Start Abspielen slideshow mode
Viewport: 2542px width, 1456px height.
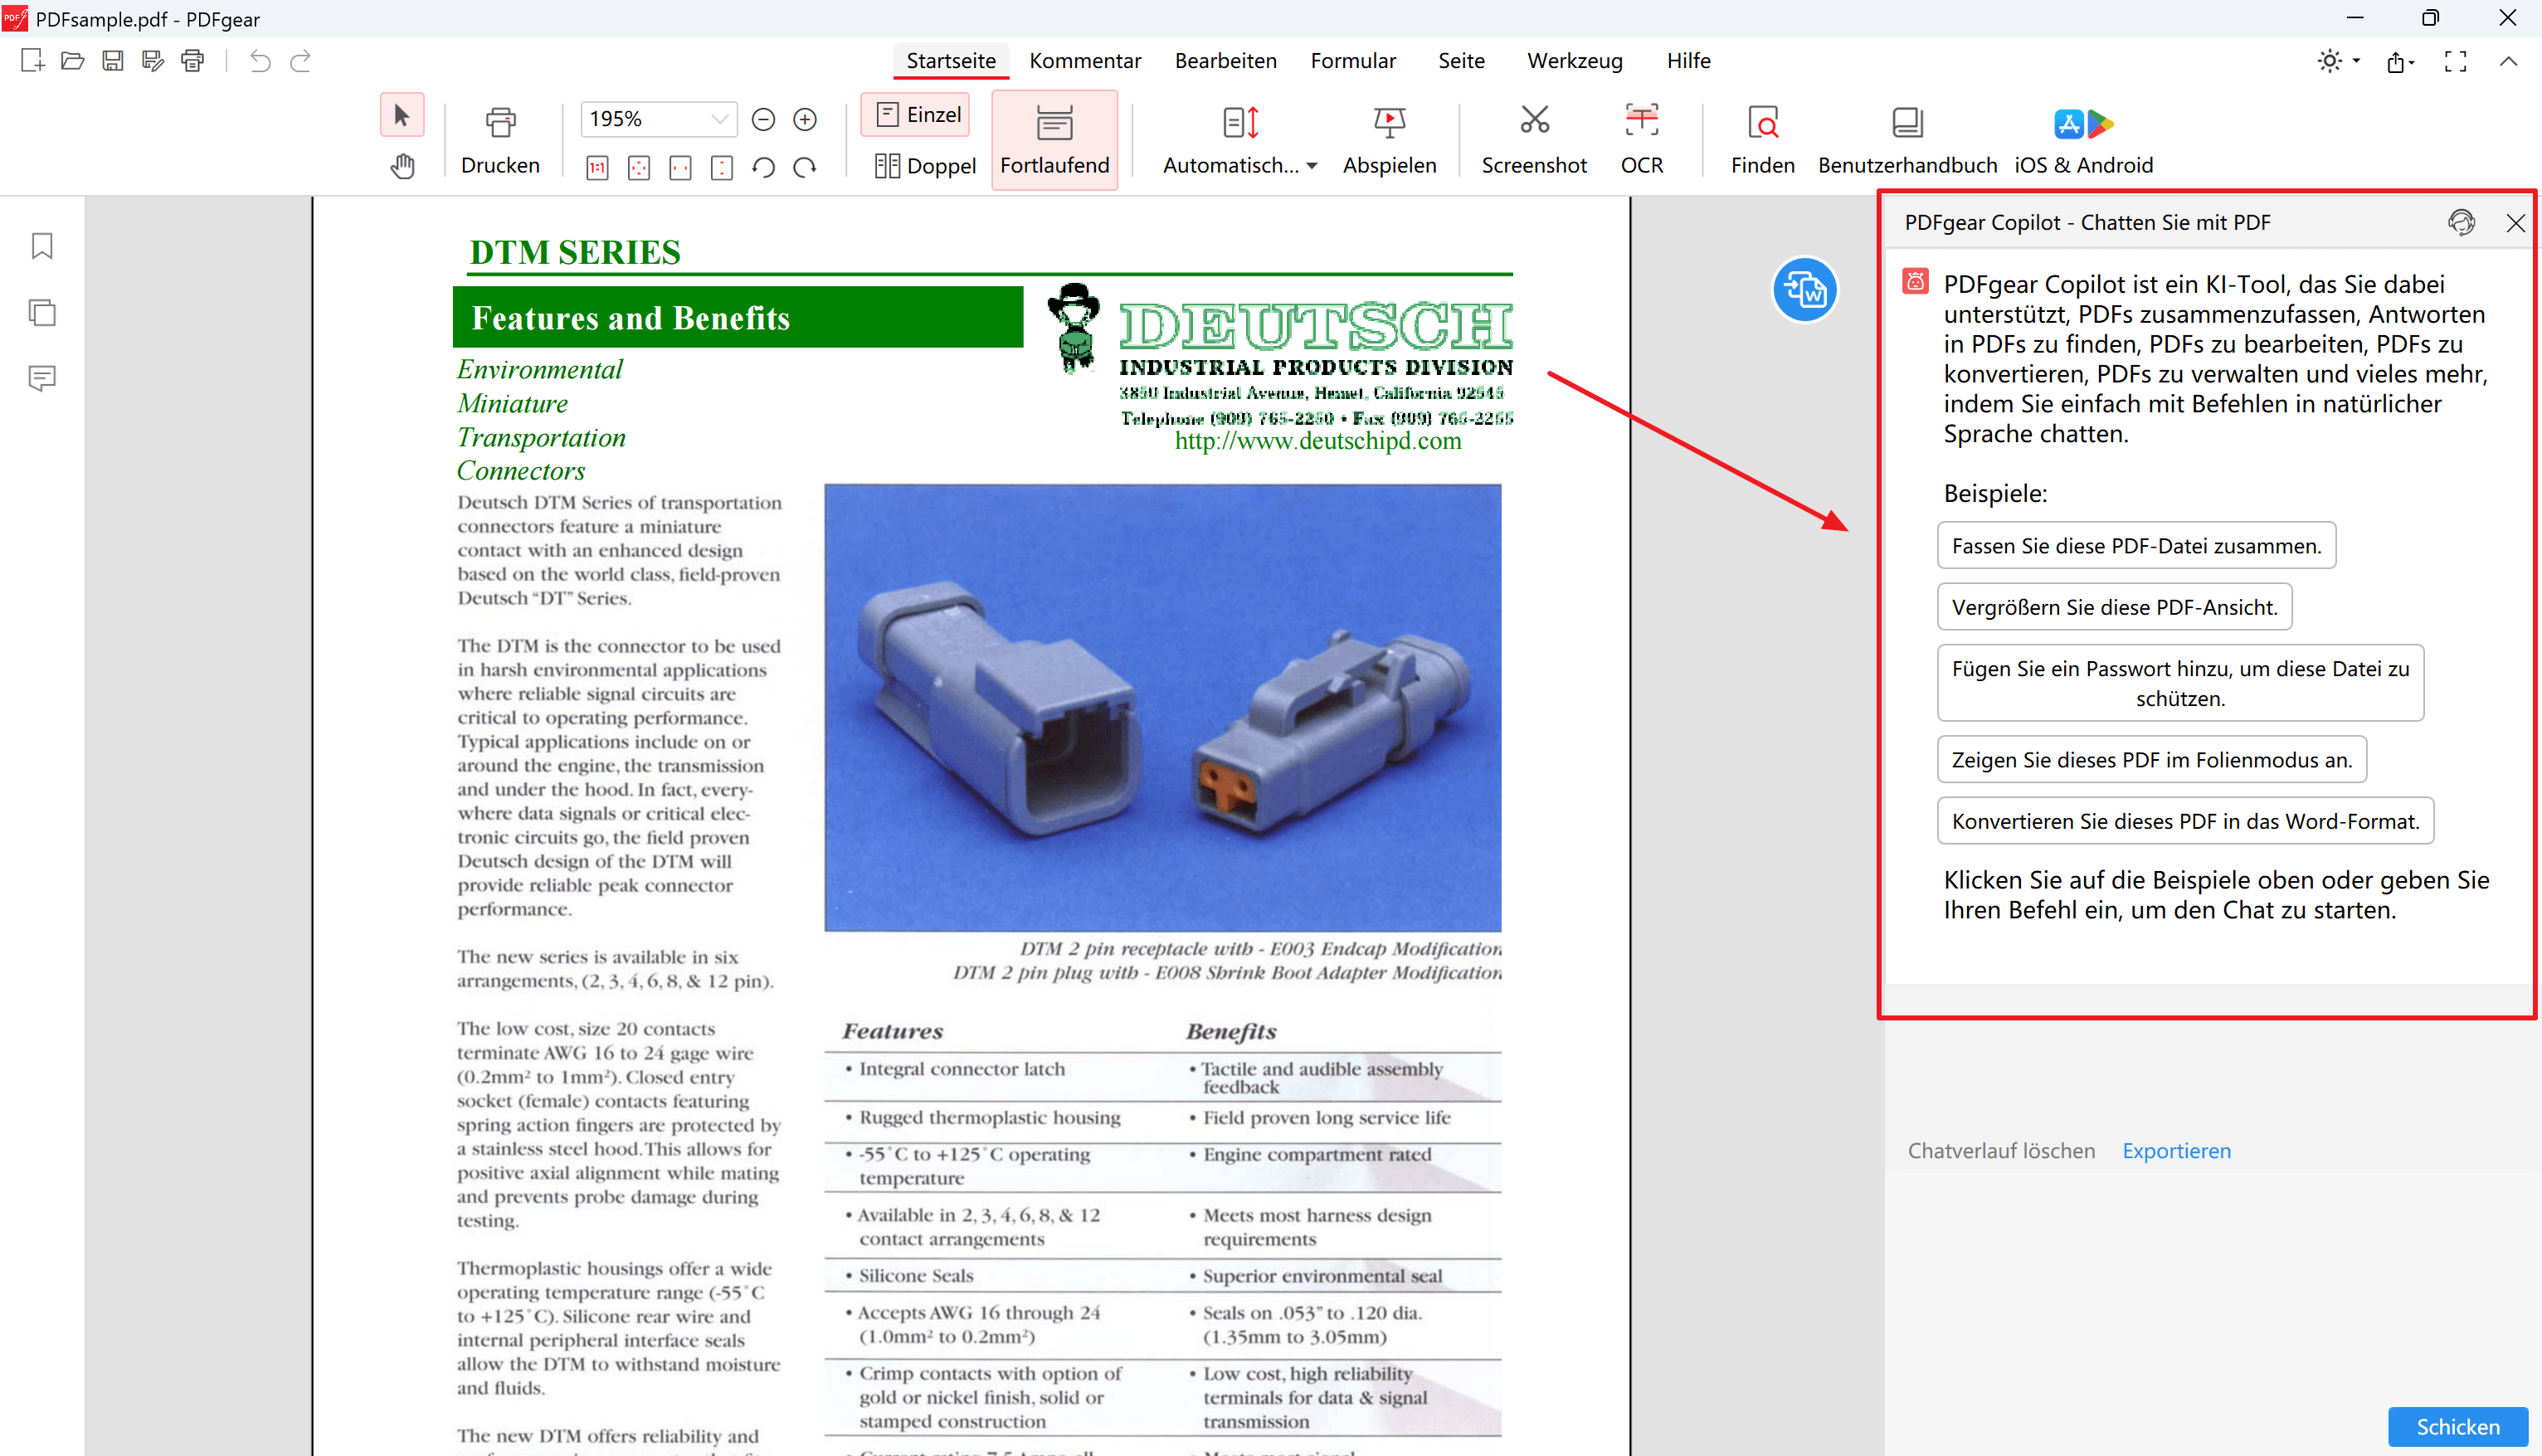coord(1389,140)
